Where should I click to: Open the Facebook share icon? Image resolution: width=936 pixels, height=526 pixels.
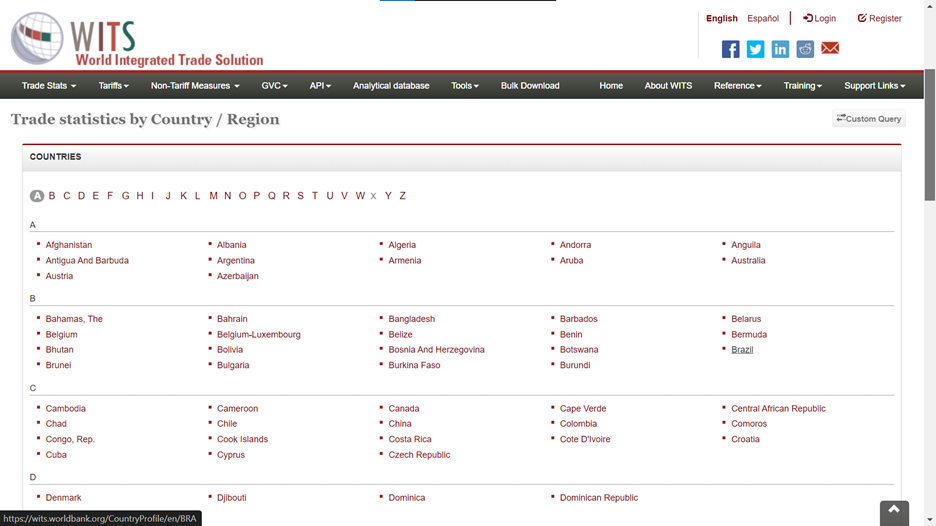tap(731, 49)
